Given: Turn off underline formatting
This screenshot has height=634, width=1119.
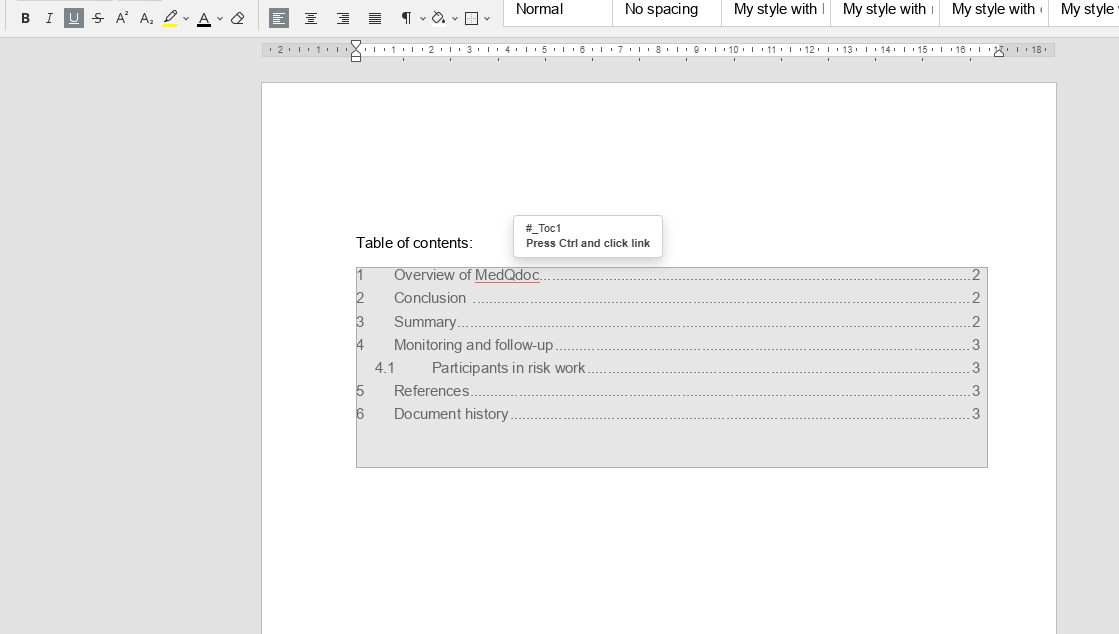Looking at the screenshot, I should pyautogui.click(x=74, y=18).
